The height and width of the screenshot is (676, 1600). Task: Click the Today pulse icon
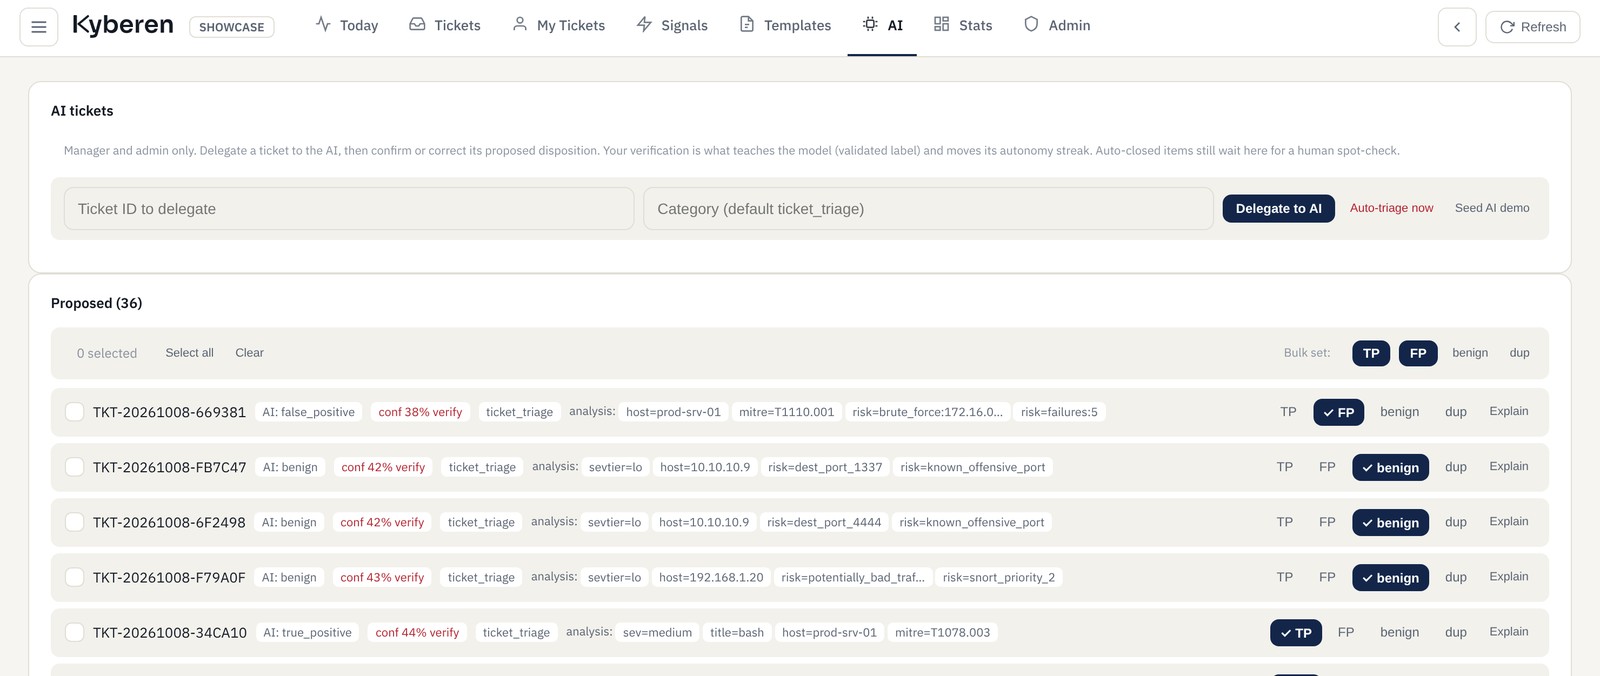coord(323,24)
